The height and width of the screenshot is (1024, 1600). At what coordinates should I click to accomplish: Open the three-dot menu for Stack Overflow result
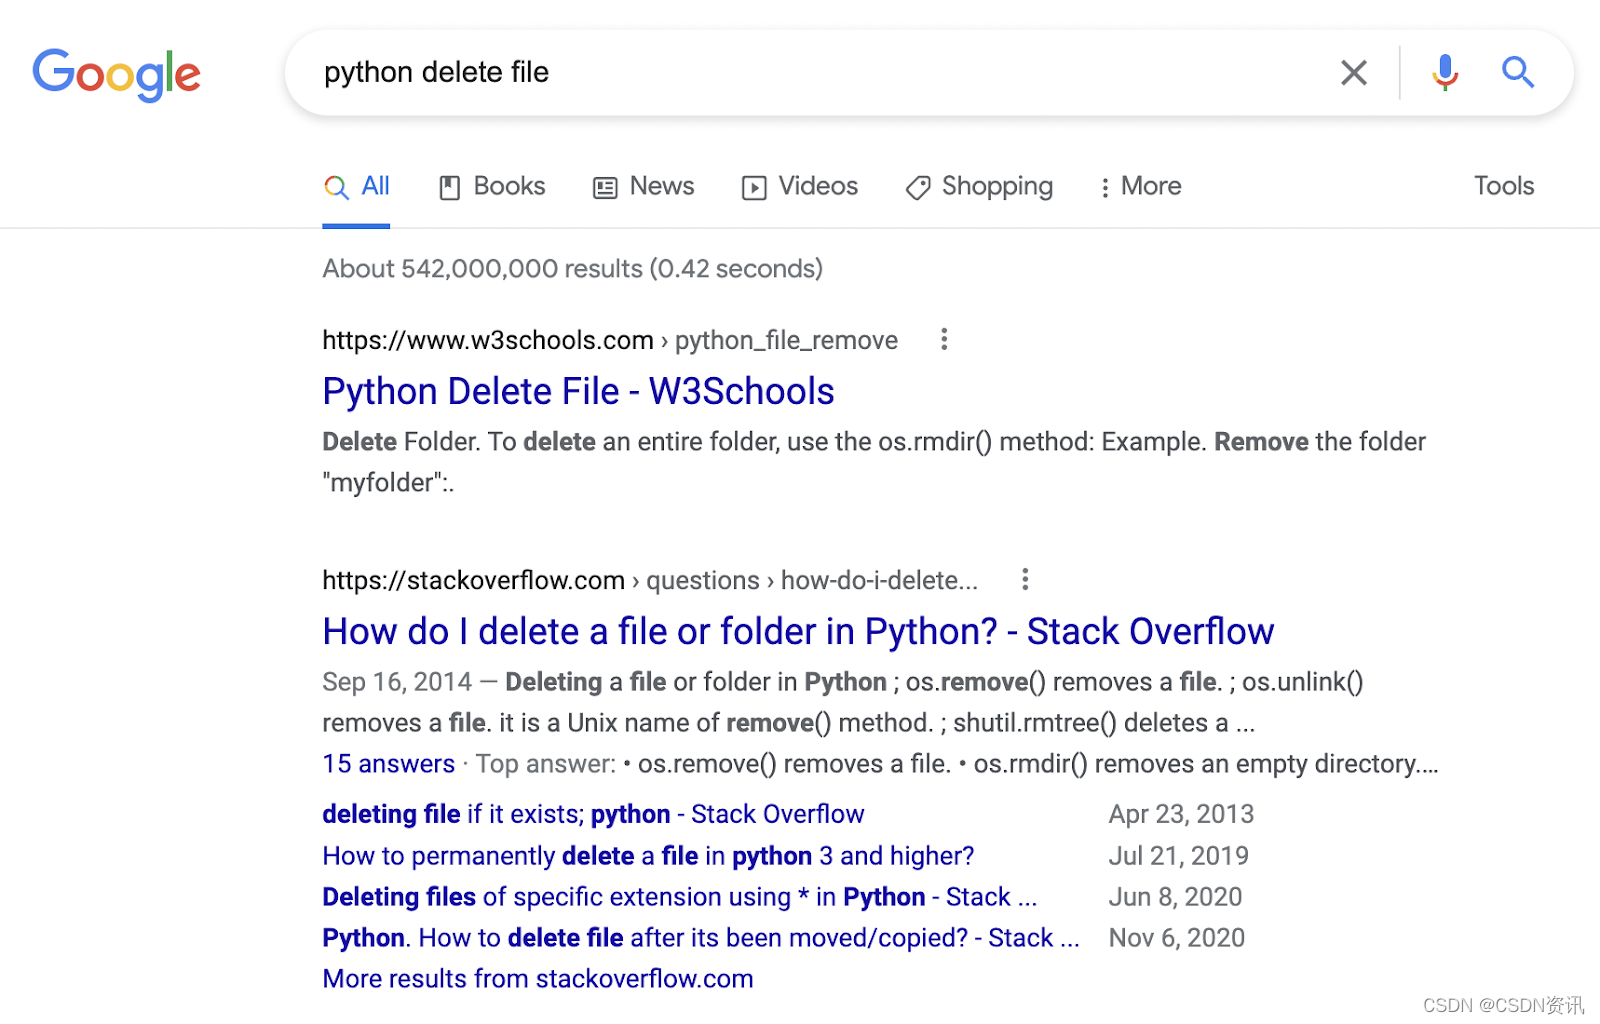point(1024,580)
